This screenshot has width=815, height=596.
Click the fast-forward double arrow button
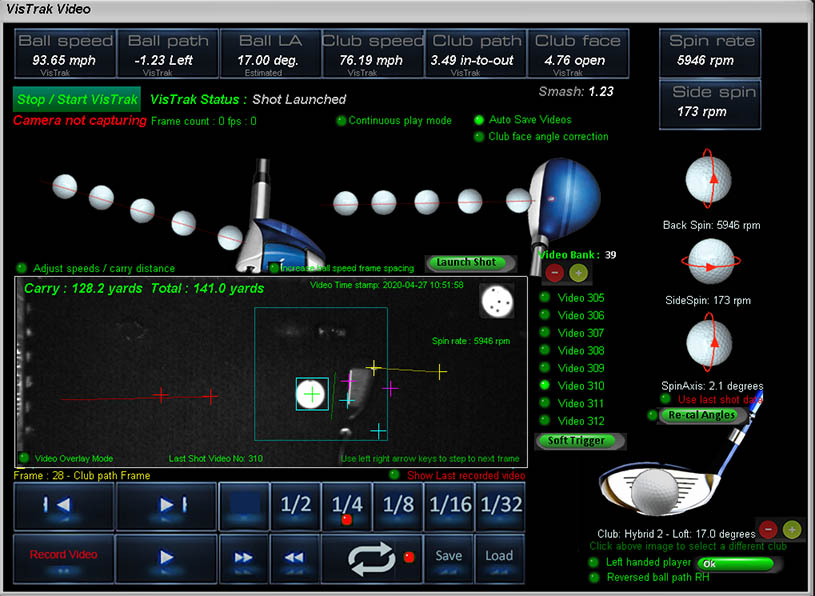(x=244, y=558)
